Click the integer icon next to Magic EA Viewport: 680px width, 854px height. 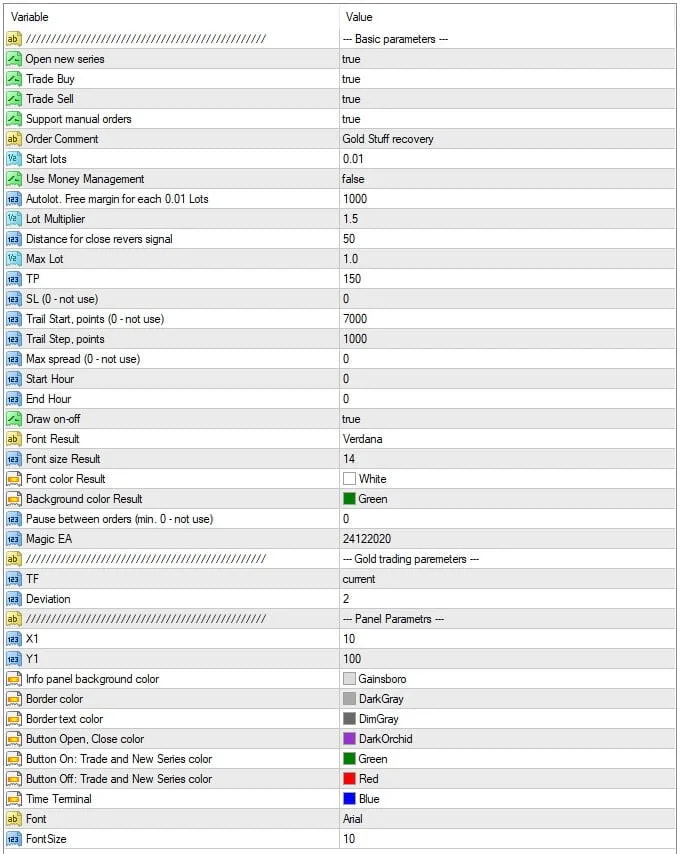[14, 539]
